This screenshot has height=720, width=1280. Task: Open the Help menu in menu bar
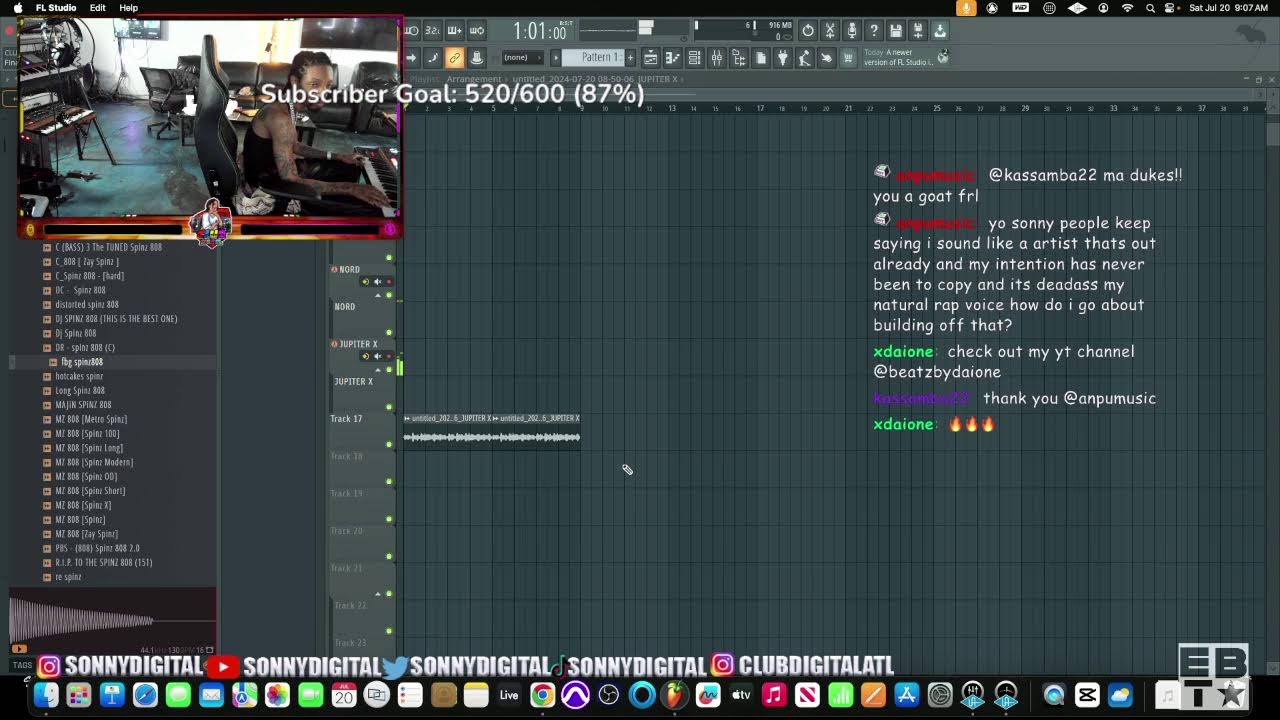[129, 8]
